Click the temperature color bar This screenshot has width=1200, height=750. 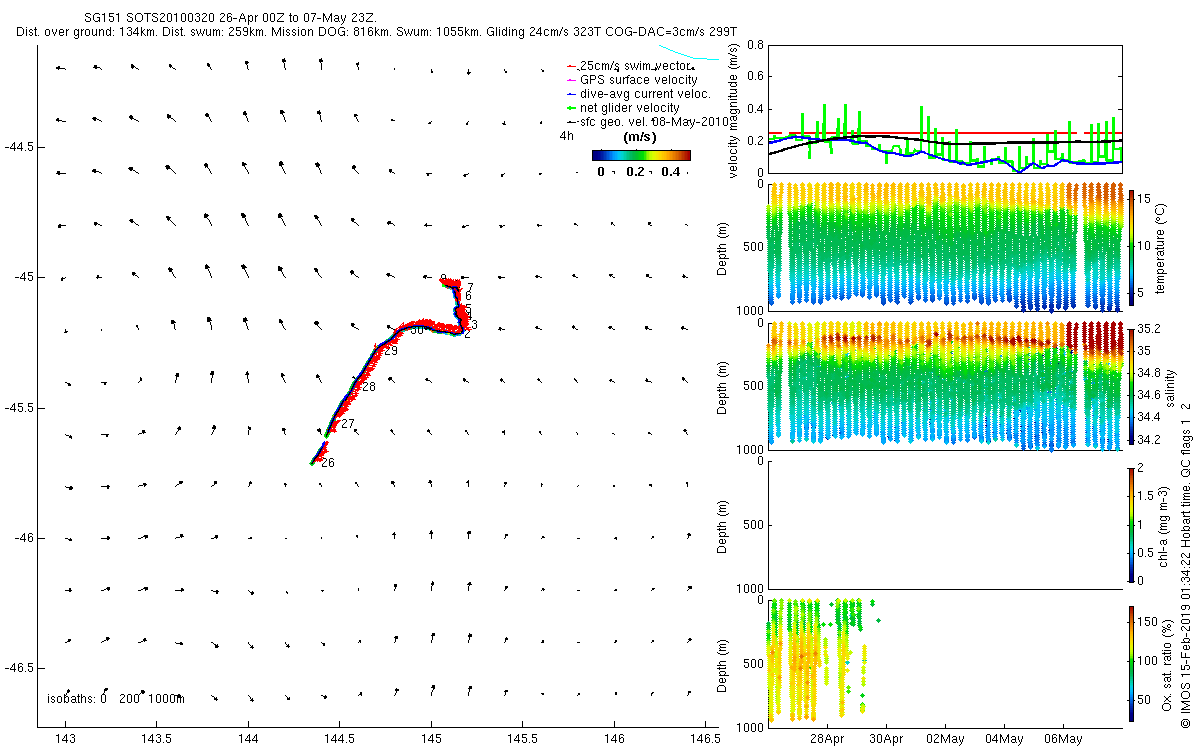coord(1132,246)
